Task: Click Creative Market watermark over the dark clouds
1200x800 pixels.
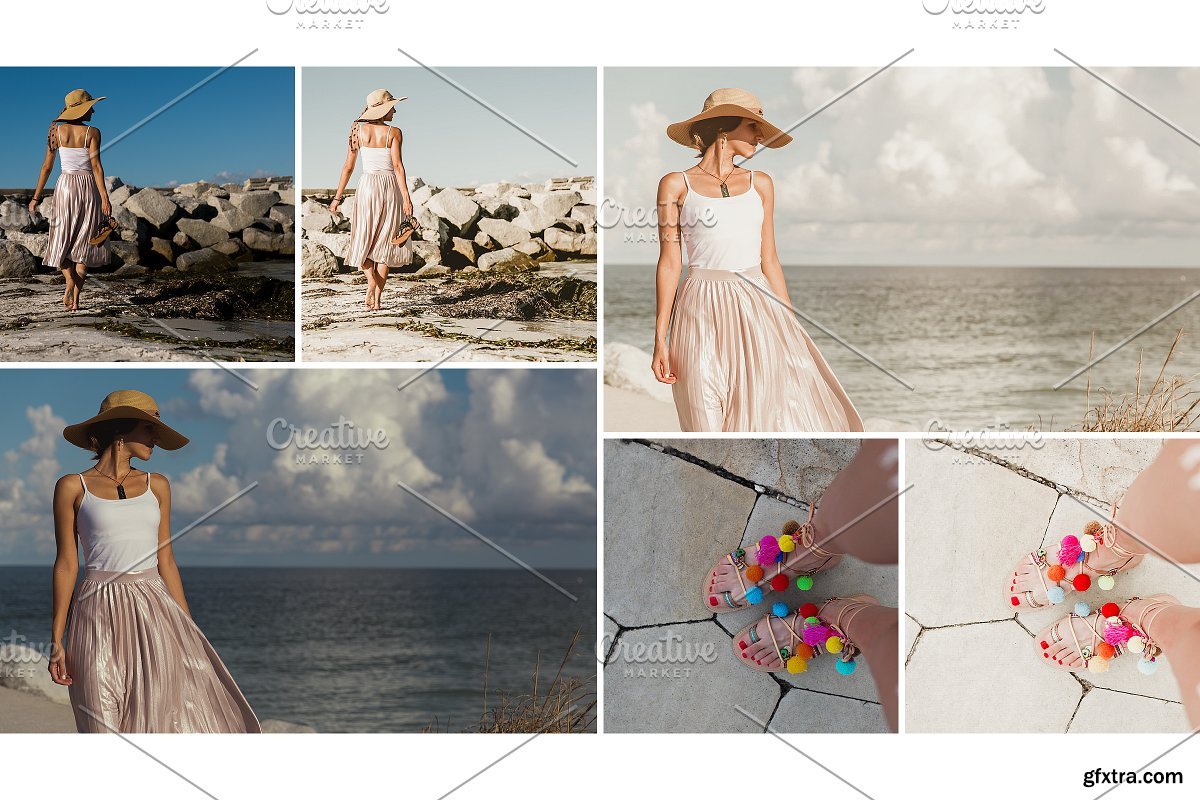Action: point(327,440)
